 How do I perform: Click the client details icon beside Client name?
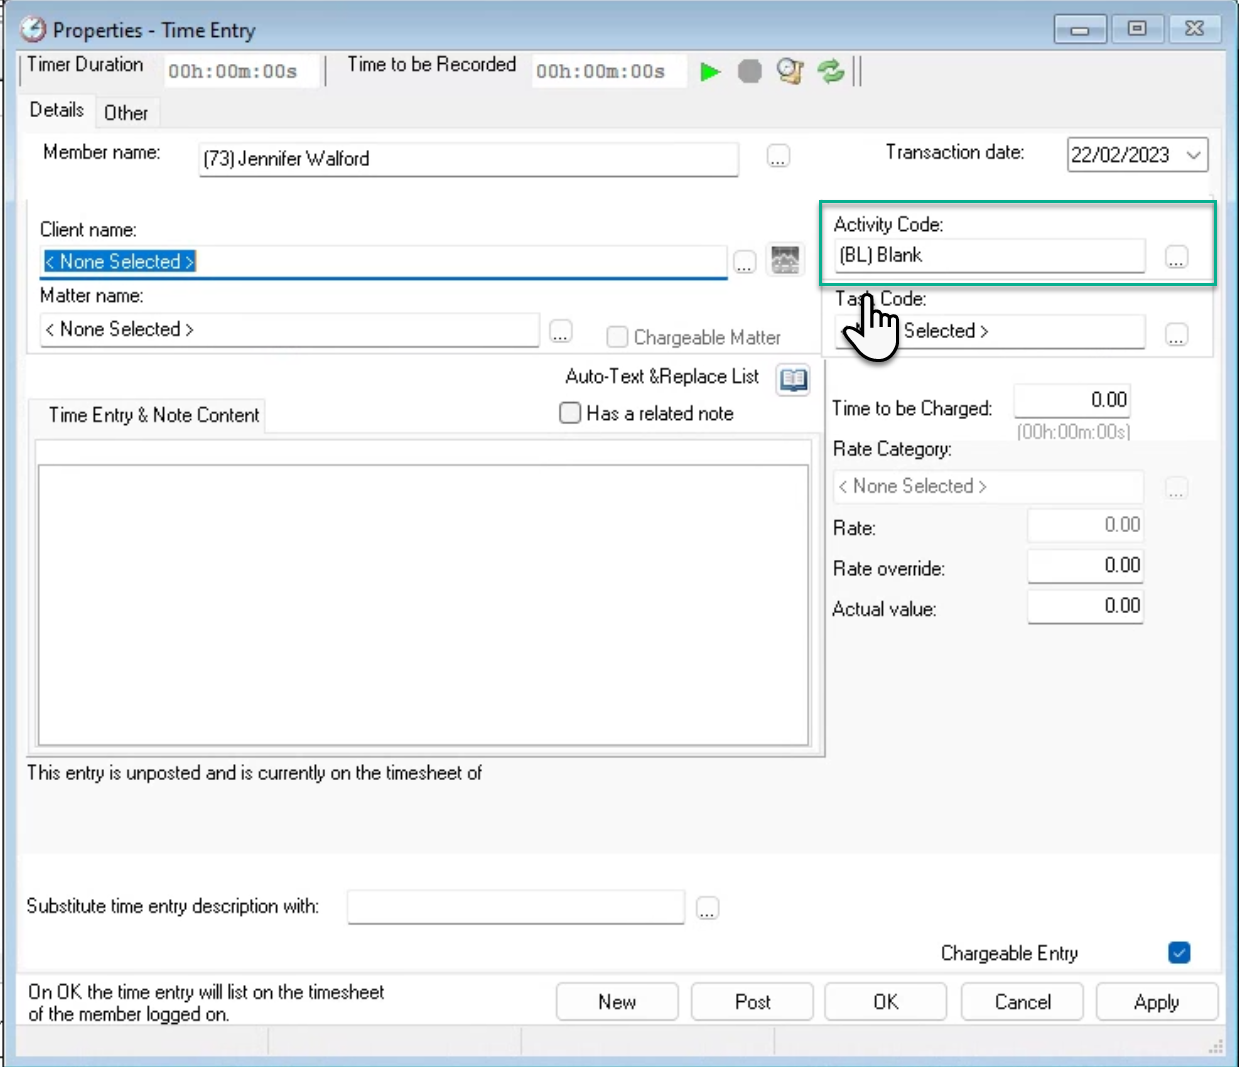(x=785, y=260)
